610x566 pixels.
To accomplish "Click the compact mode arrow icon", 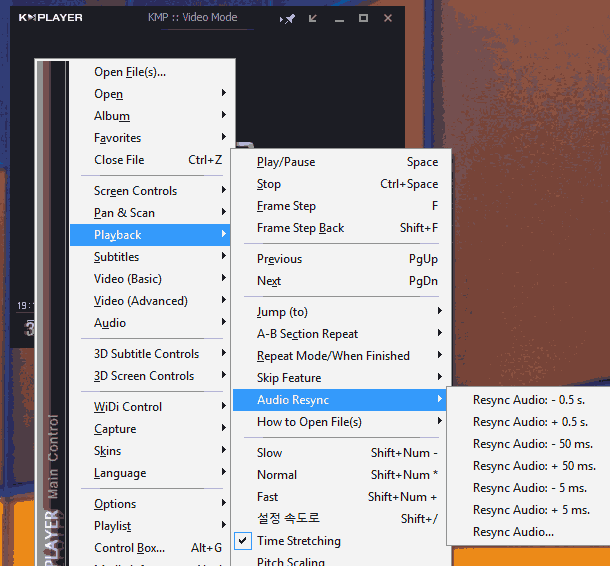I will (312, 18).
